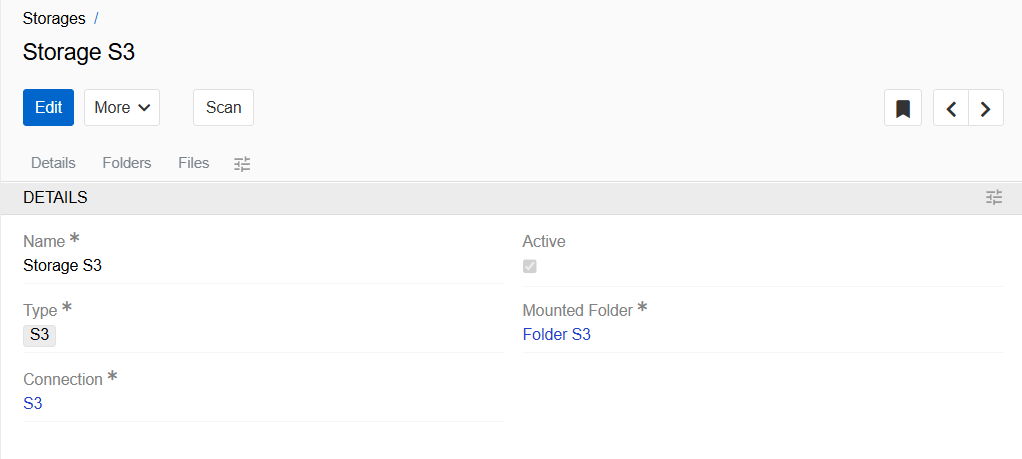The height and width of the screenshot is (459, 1022).
Task: Go to the next record arrow
Action: tap(986, 108)
